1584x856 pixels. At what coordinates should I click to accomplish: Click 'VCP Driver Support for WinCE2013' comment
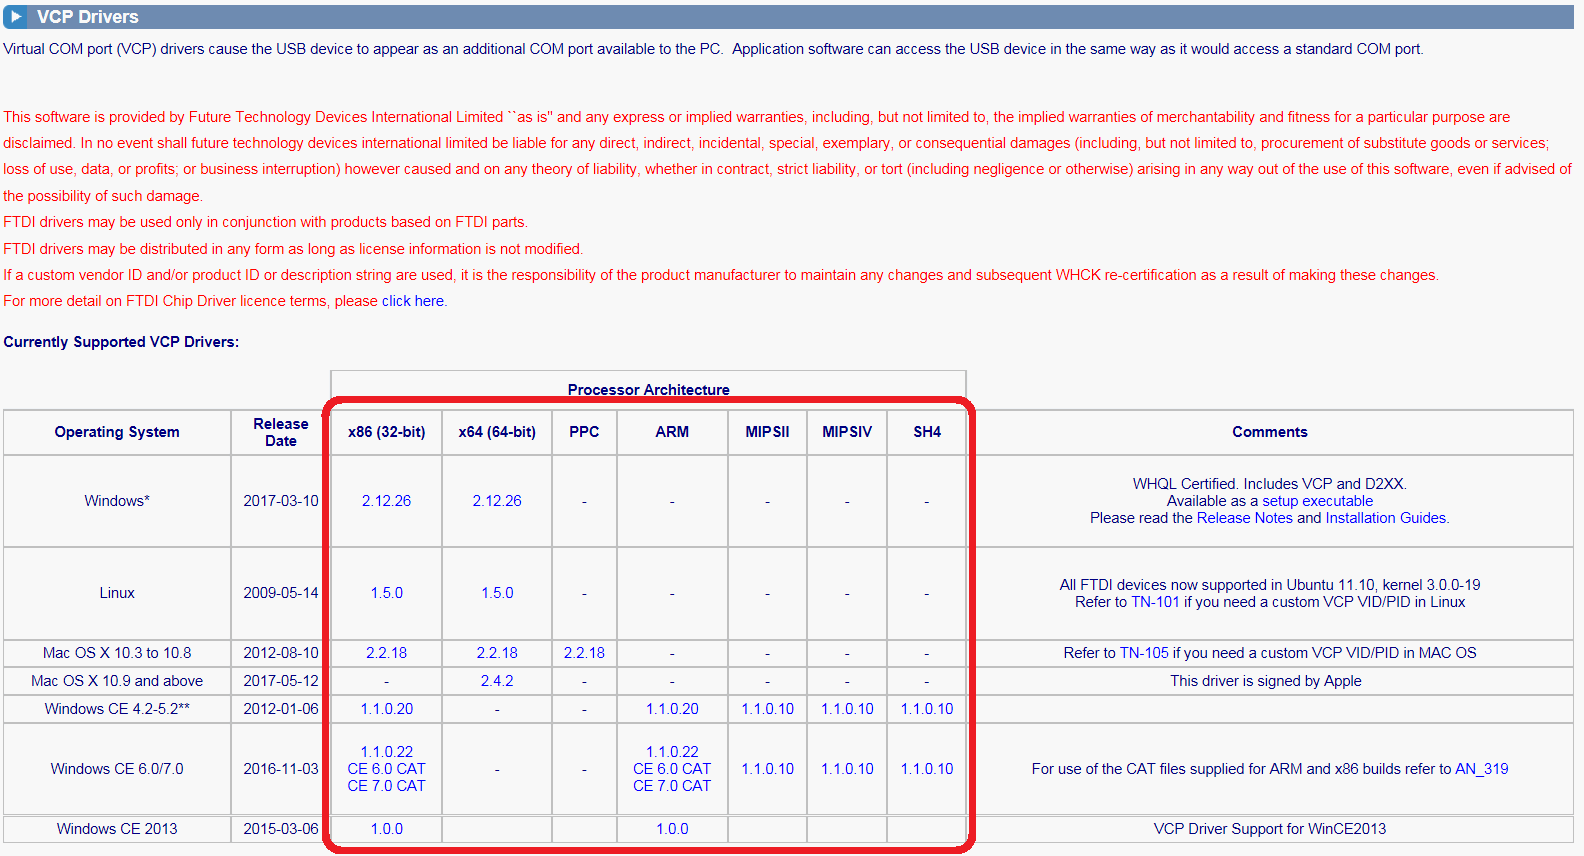pyautogui.click(x=1270, y=829)
